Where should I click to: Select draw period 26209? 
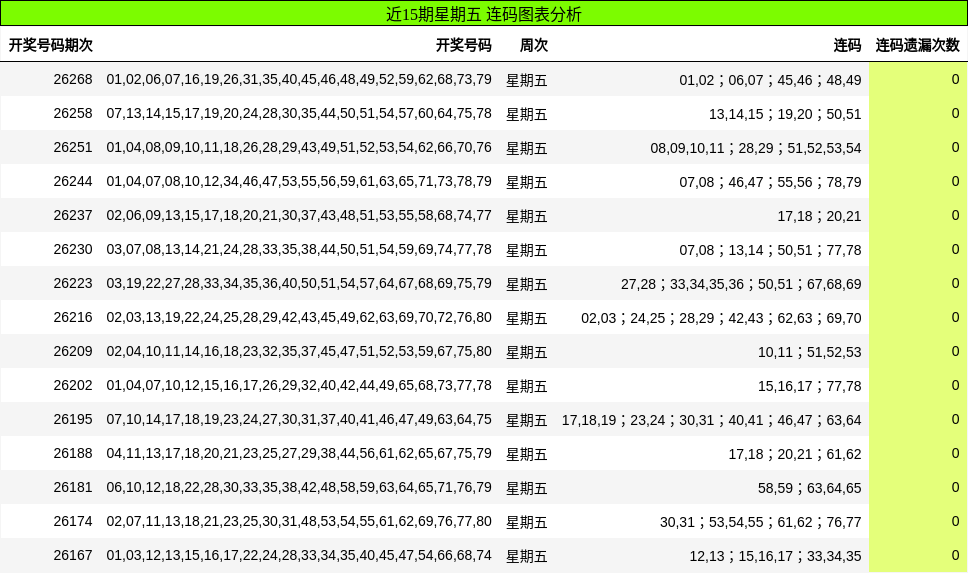pyautogui.click(x=73, y=351)
